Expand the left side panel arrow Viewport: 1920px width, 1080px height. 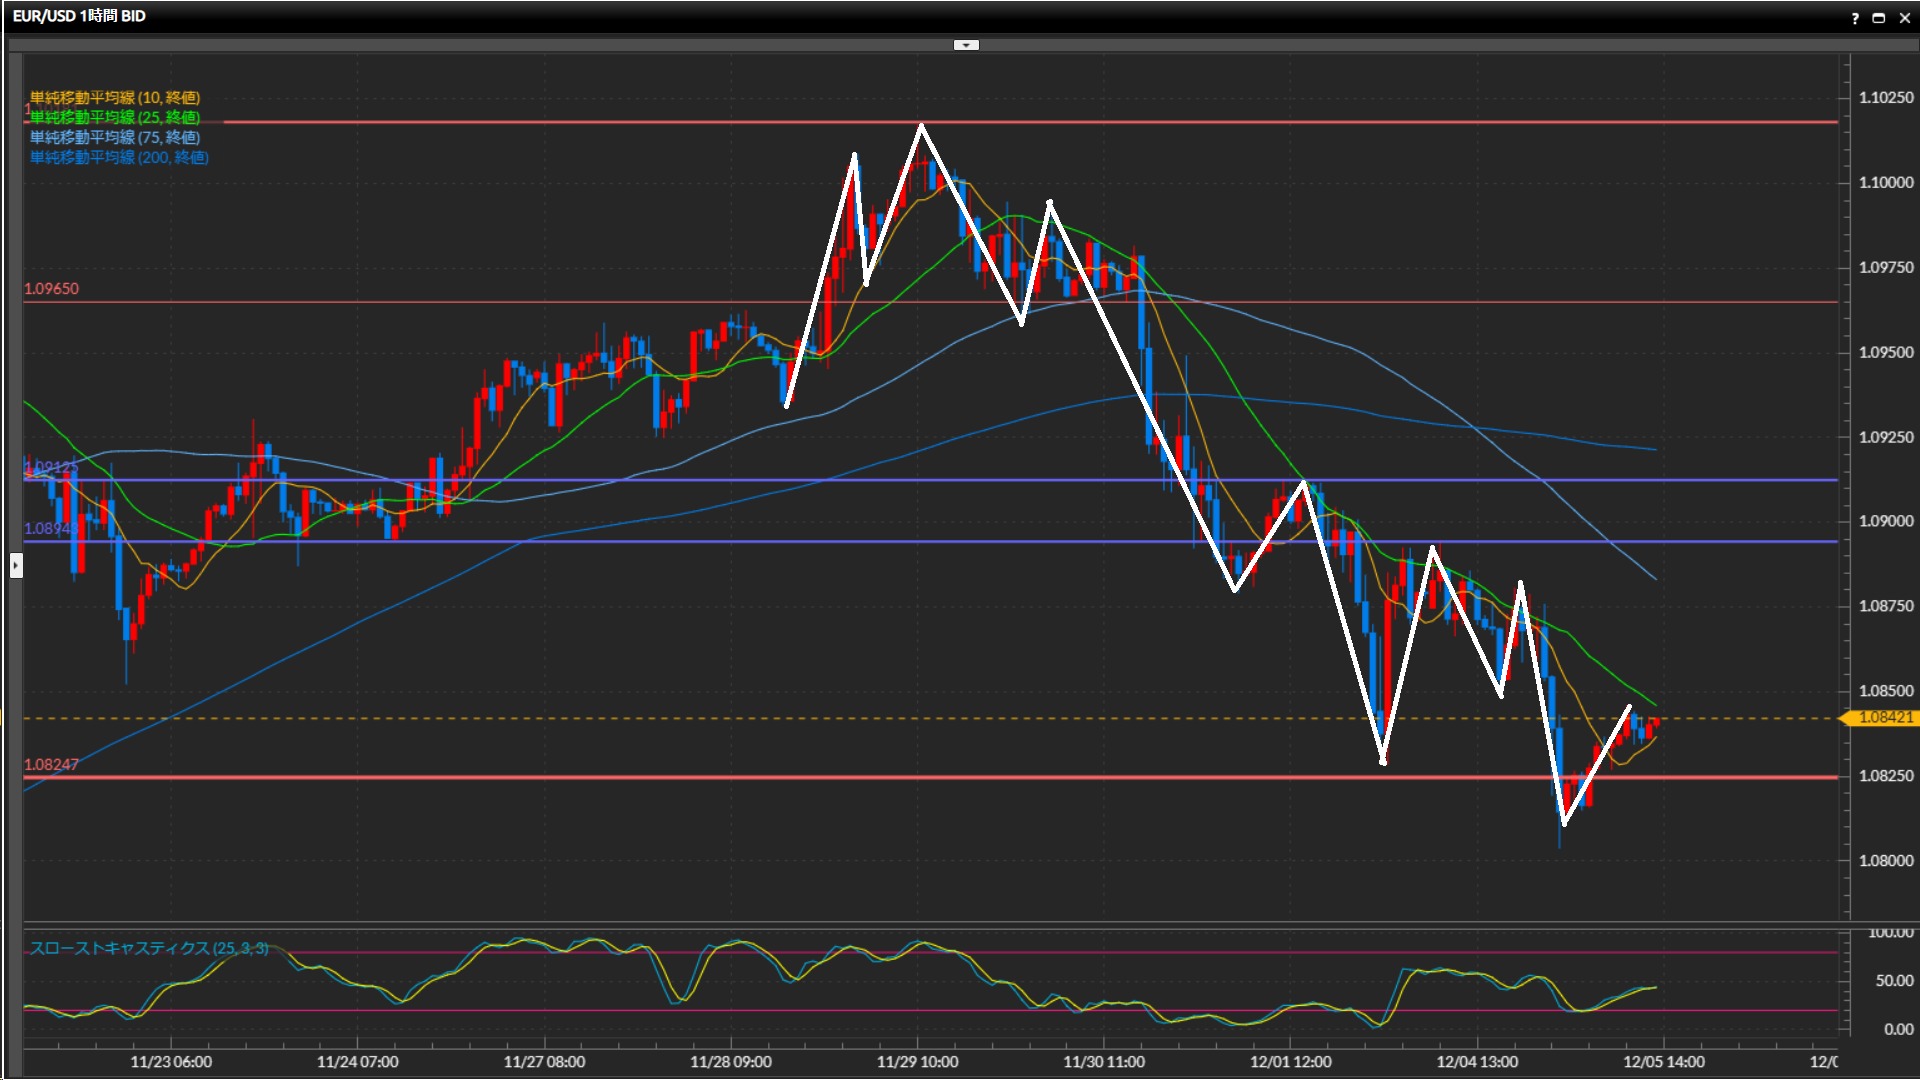coord(16,566)
